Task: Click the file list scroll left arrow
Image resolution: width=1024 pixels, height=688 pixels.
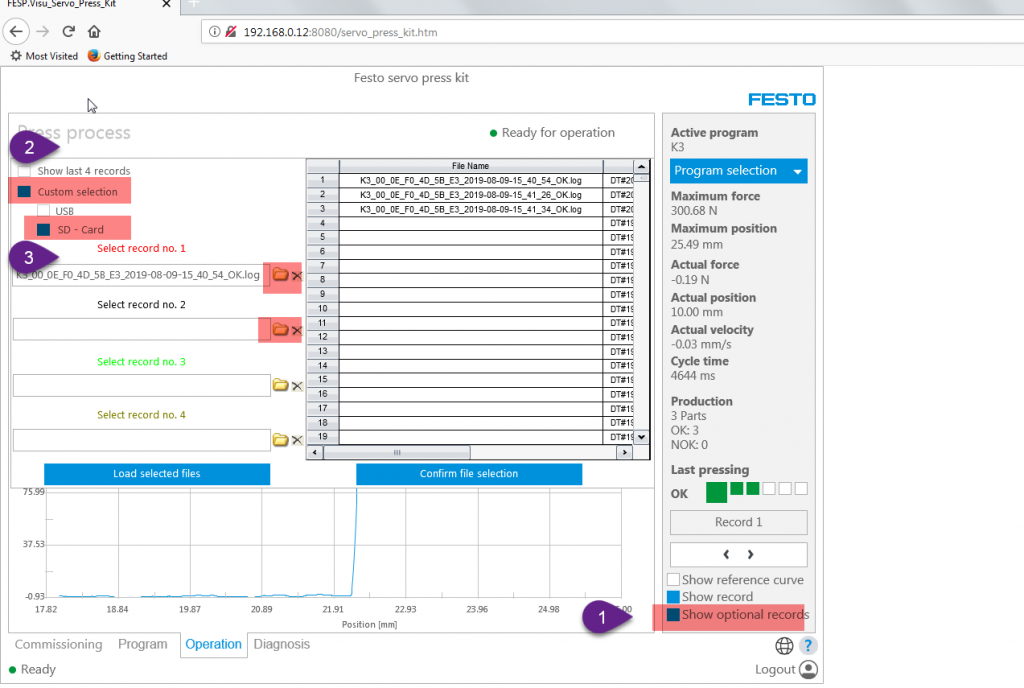Action: tap(315, 452)
